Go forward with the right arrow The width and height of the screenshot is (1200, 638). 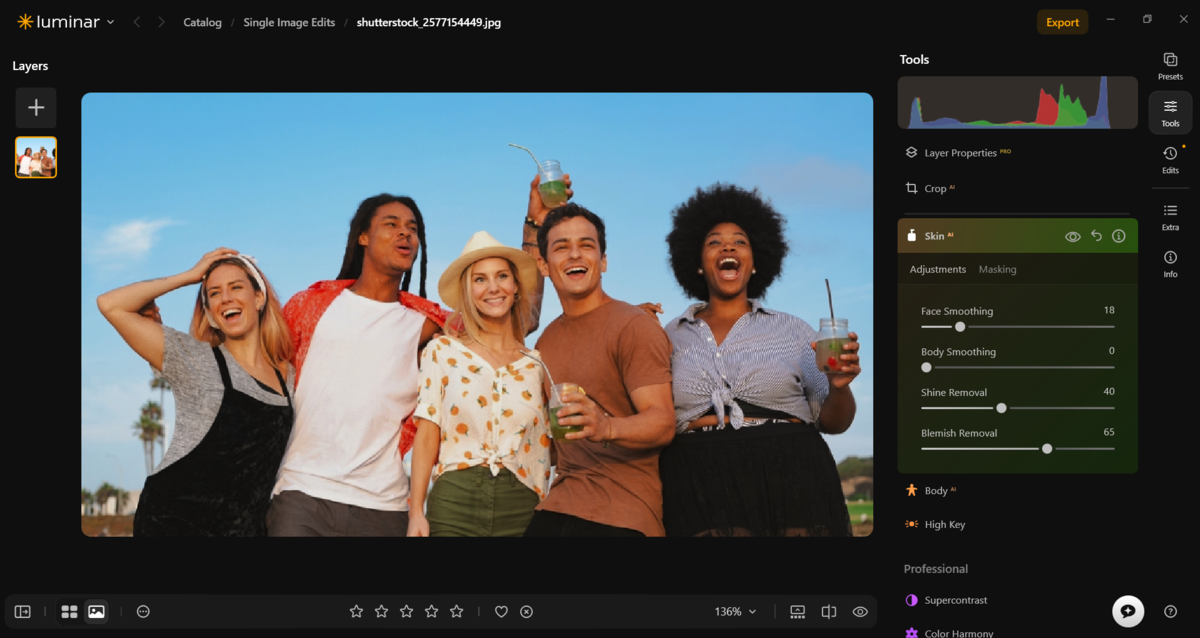(x=161, y=22)
